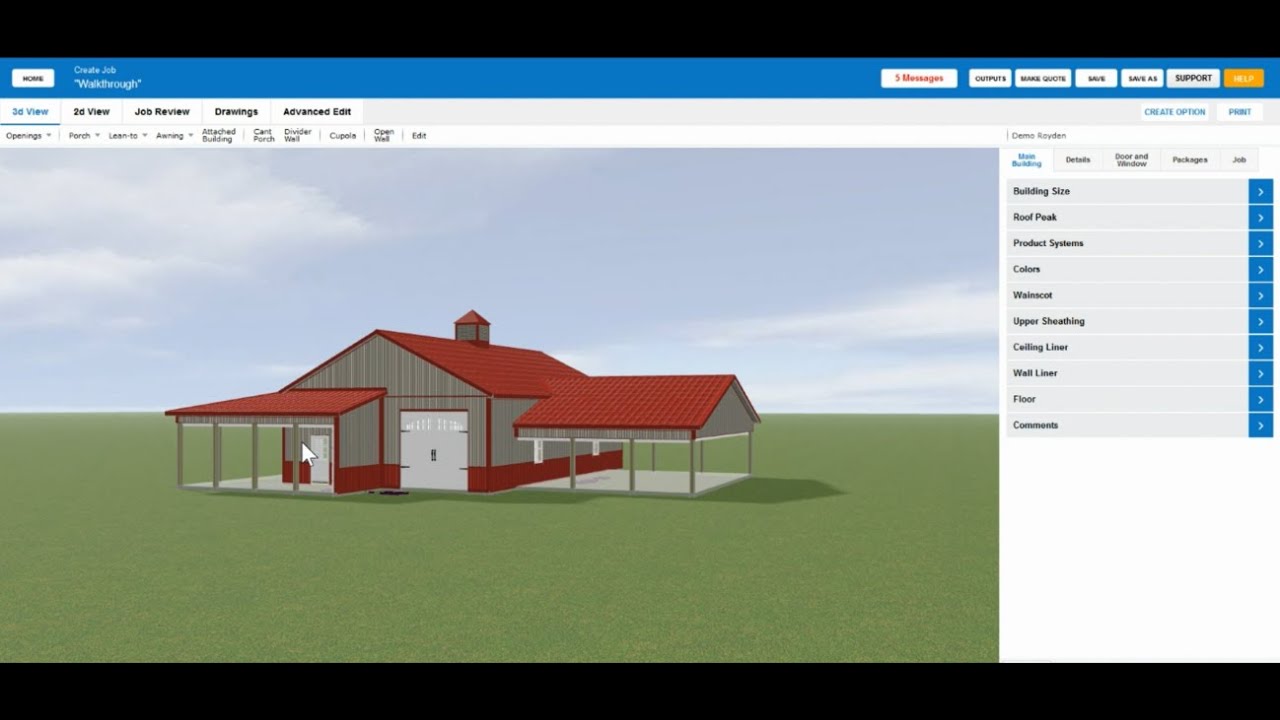Image resolution: width=1280 pixels, height=720 pixels.
Task: Open the Job Review tab
Action: pos(162,112)
